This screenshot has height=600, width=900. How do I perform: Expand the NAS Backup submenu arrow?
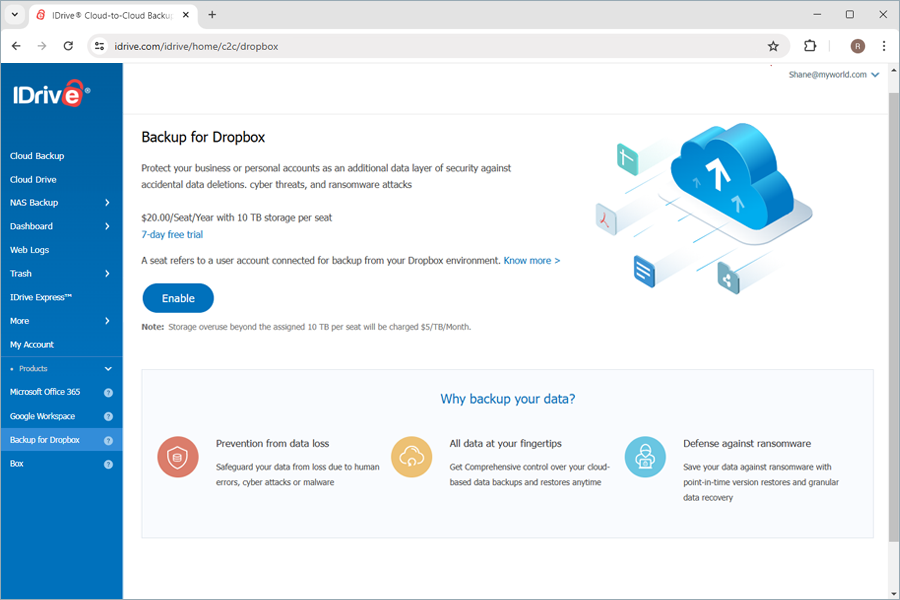107,203
